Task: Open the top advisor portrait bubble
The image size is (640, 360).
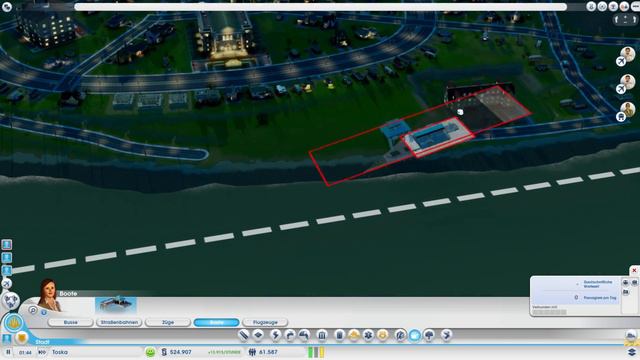Action: 628,54
